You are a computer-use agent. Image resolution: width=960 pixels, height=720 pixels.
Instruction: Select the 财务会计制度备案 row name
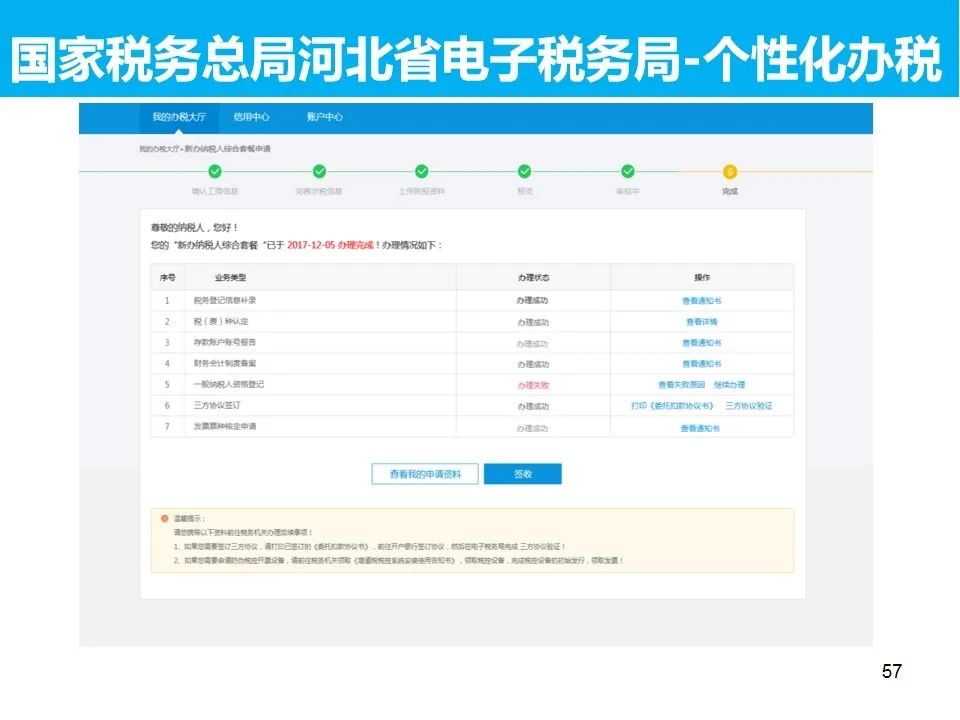tap(225, 363)
